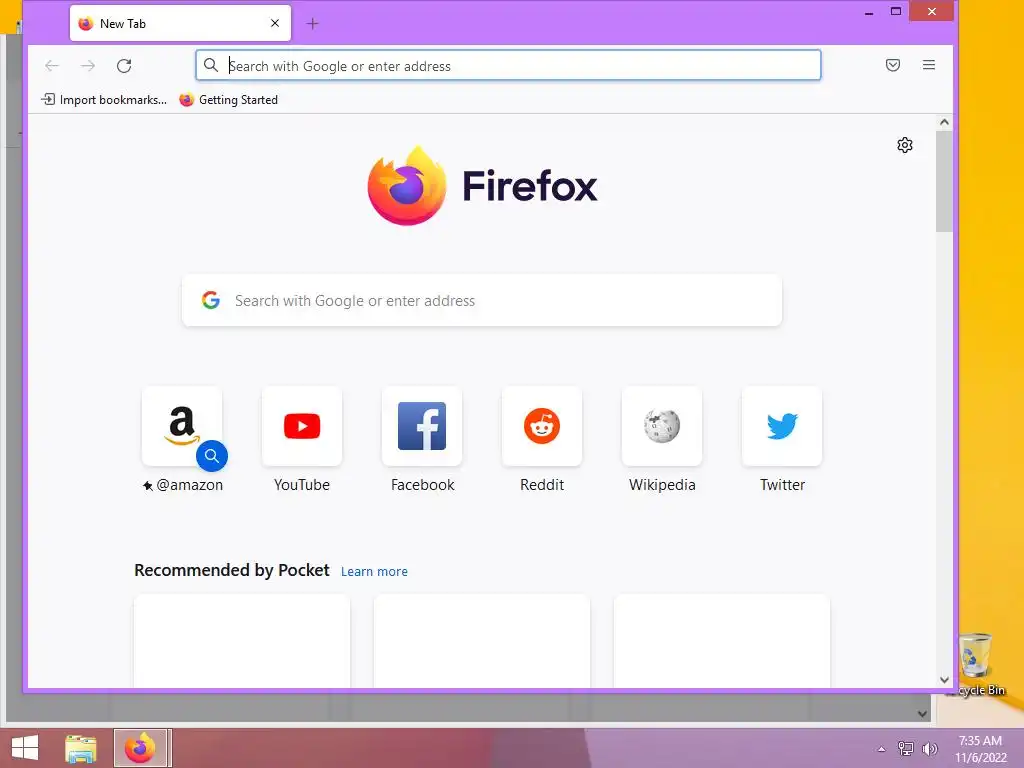
Task: Click the Google logo in page search box
Action: [210, 300]
